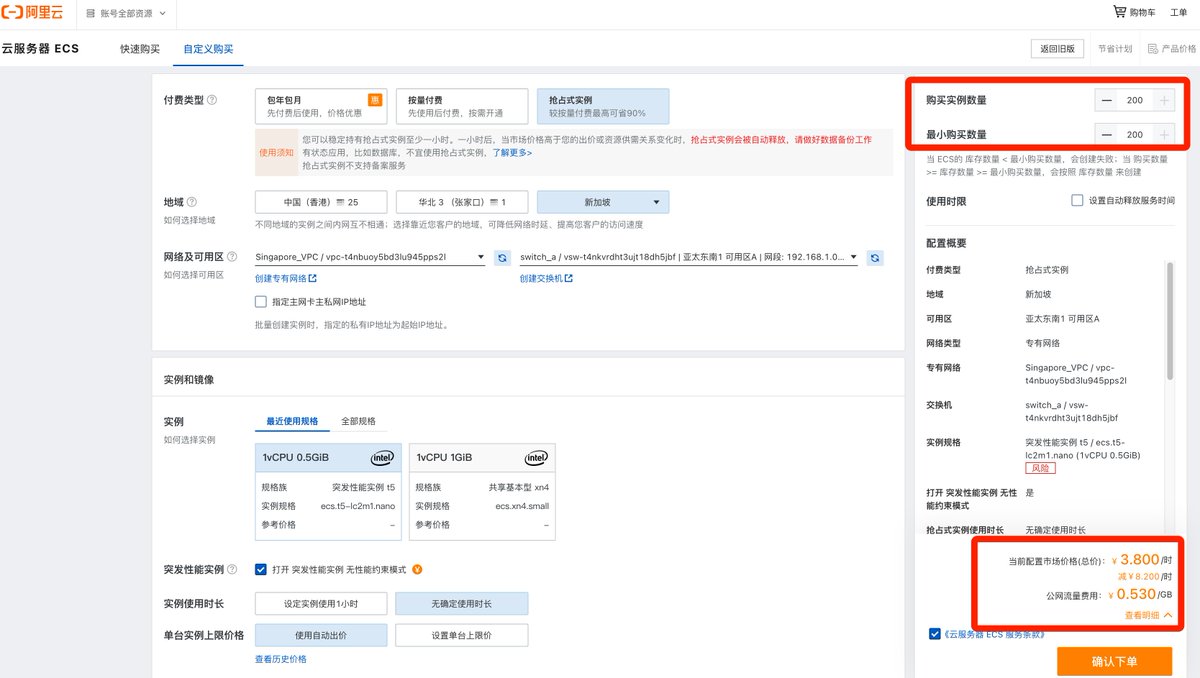This screenshot has height=678, width=1200.
Task: Click 如何选择实例 help text
Action: point(190,440)
